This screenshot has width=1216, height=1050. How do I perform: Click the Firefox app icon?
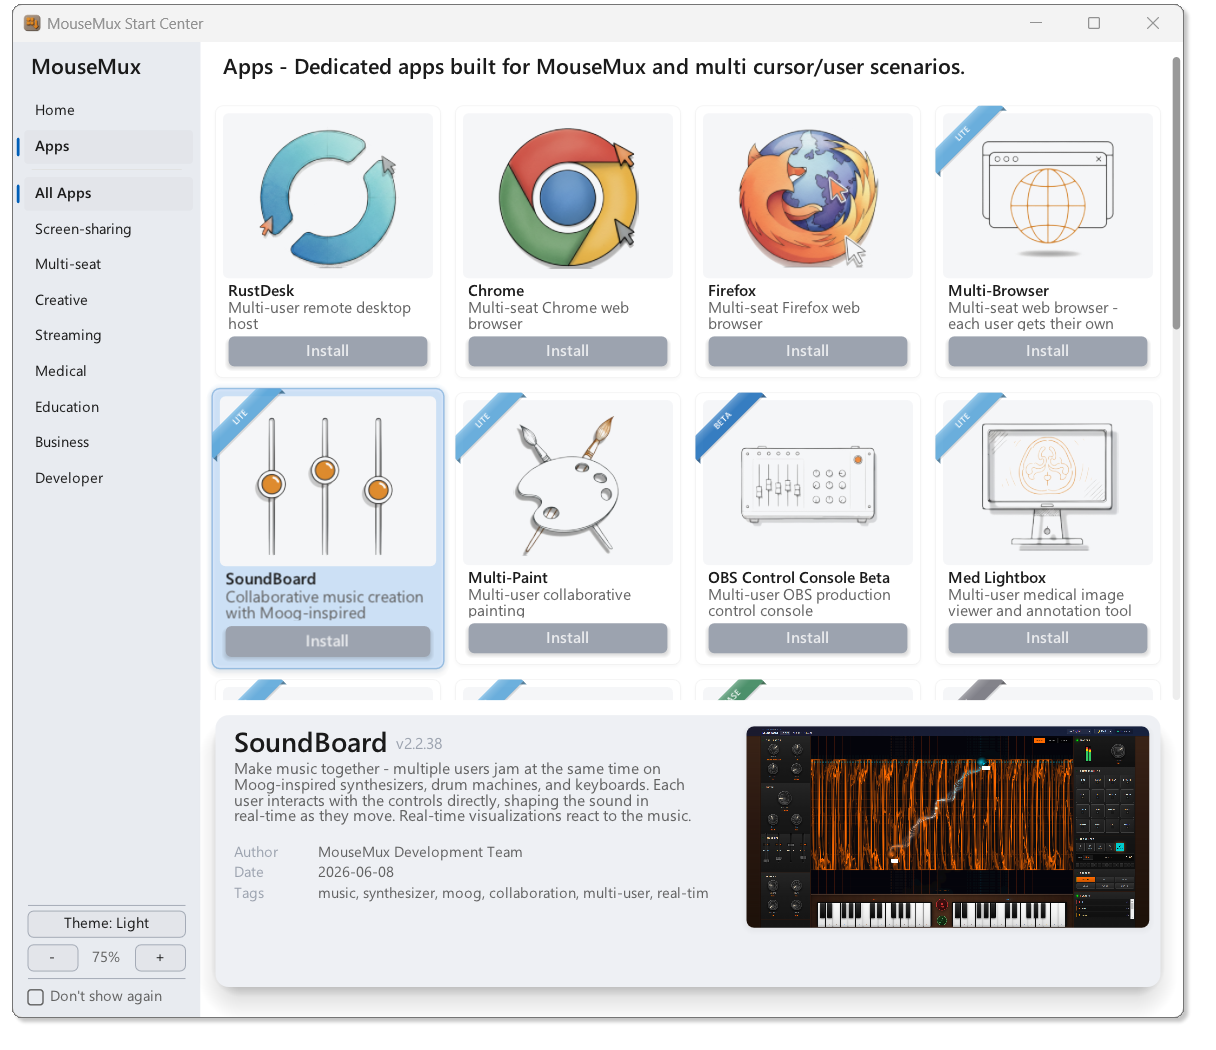tap(808, 196)
